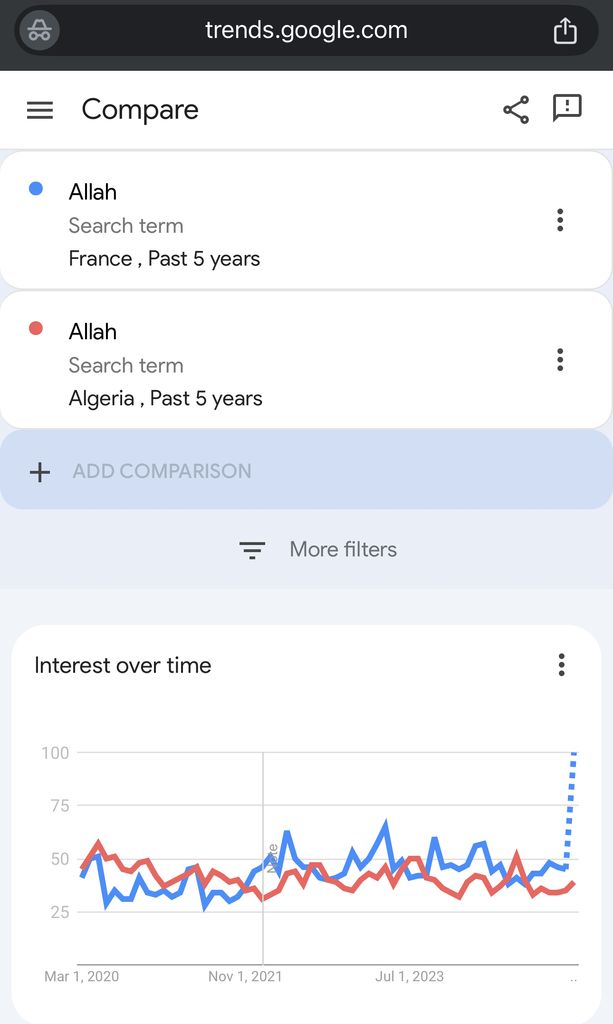Screen dimensions: 613x1024
Task: Expand More filters
Action: point(342,549)
